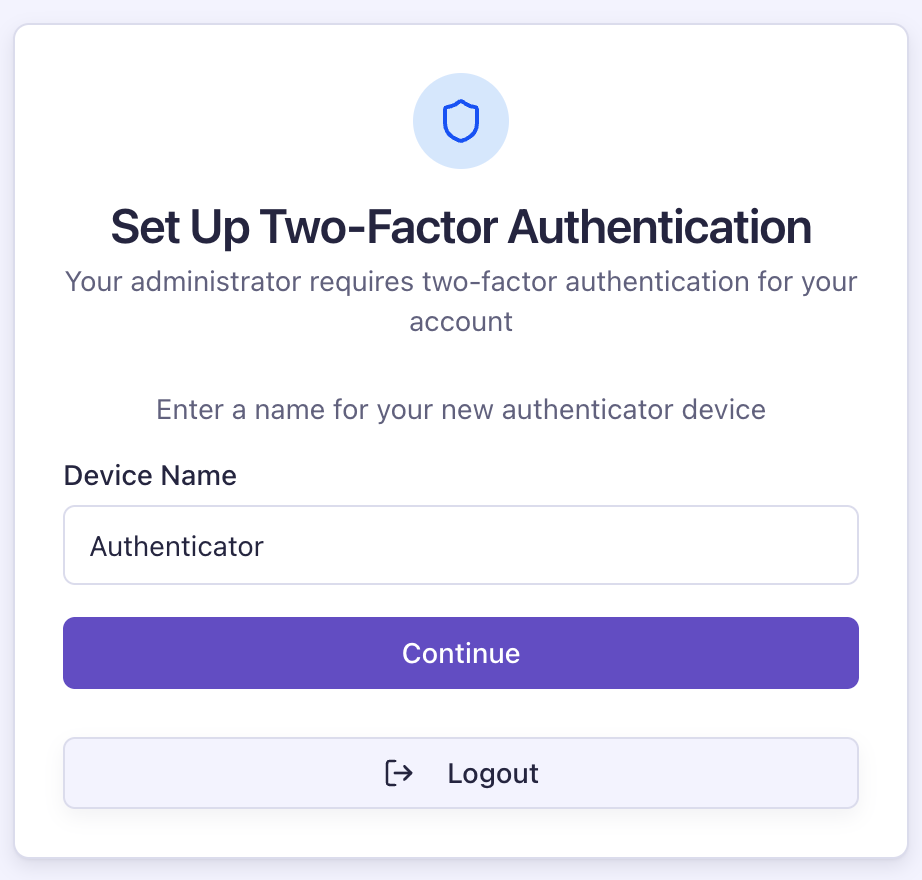
Task: Place cursor at end of device name field
Action: click(x=265, y=547)
